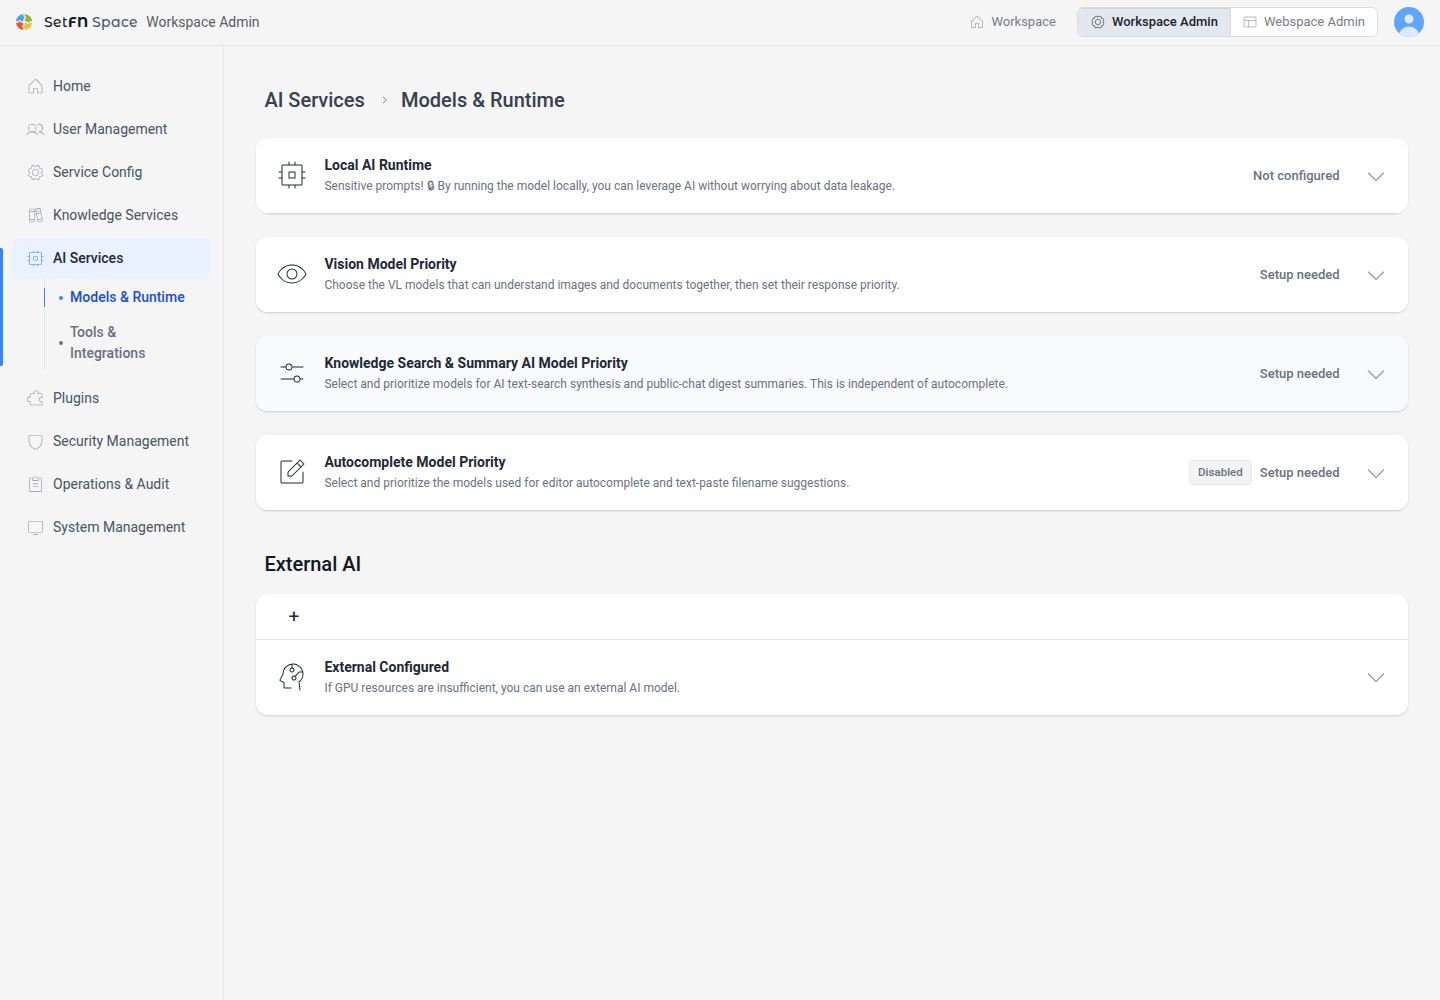Click the Security Management shield icon

[x=36, y=441]
